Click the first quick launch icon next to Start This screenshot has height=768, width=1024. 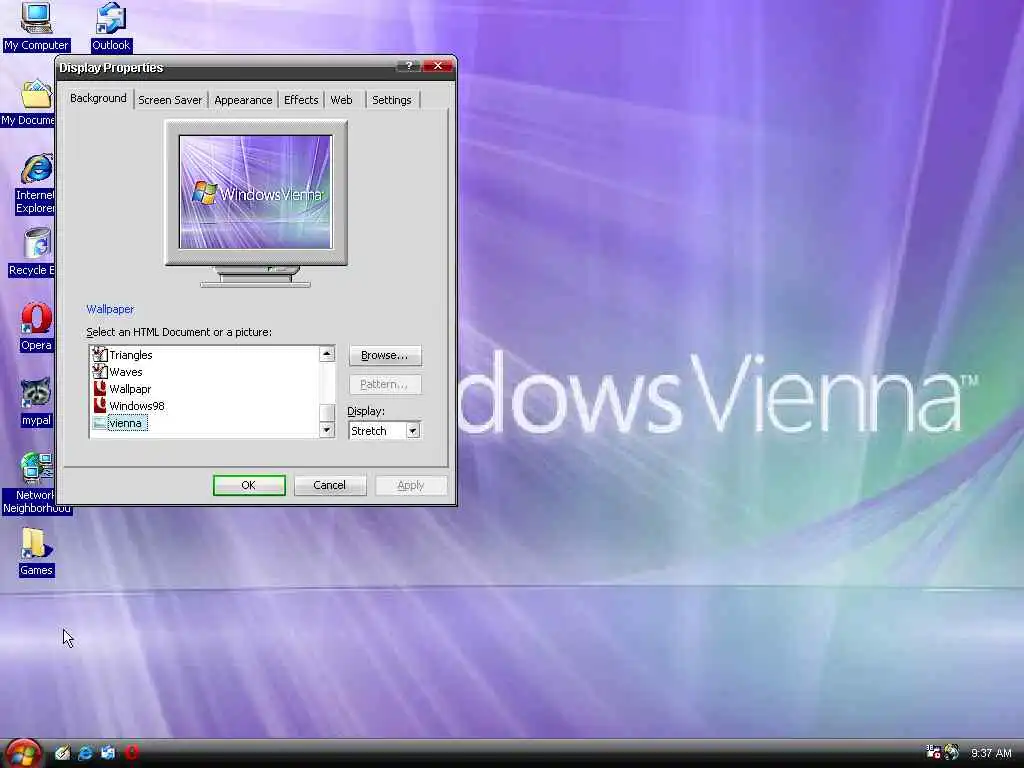pos(62,753)
